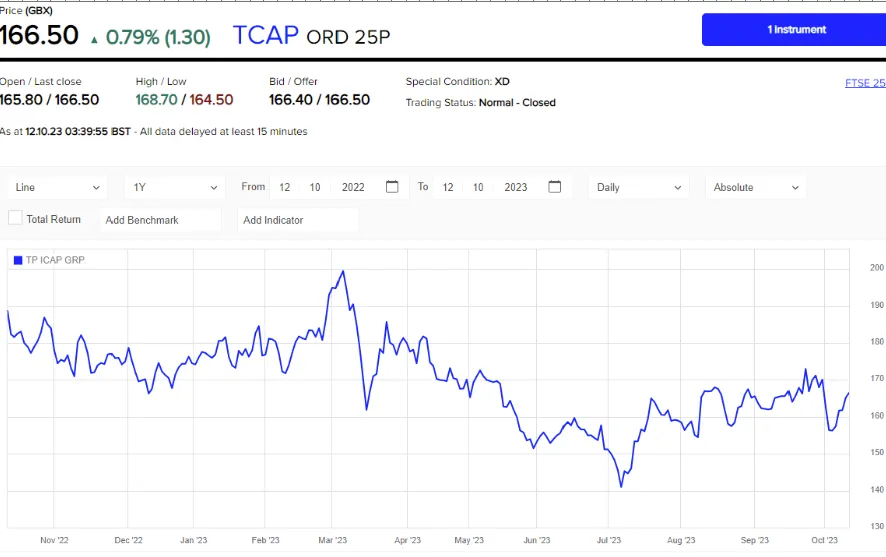The height and width of the screenshot is (557, 886).
Task: Click the 150 price axis label
Action: [x=877, y=452]
